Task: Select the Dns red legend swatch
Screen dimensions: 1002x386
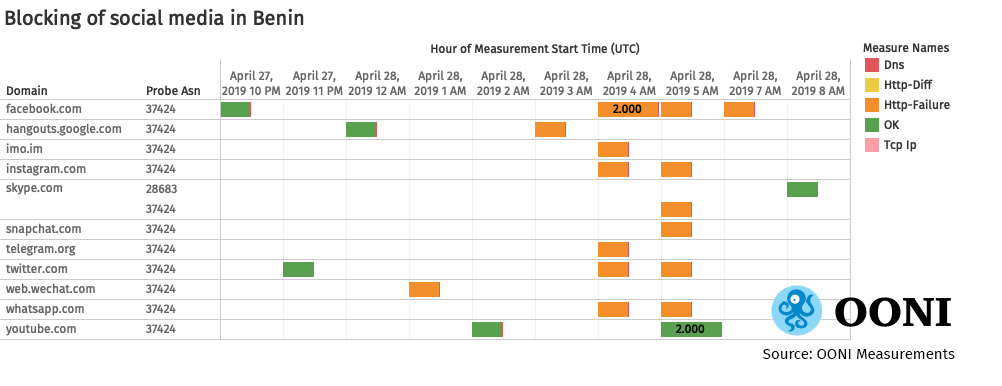Action: click(x=872, y=65)
